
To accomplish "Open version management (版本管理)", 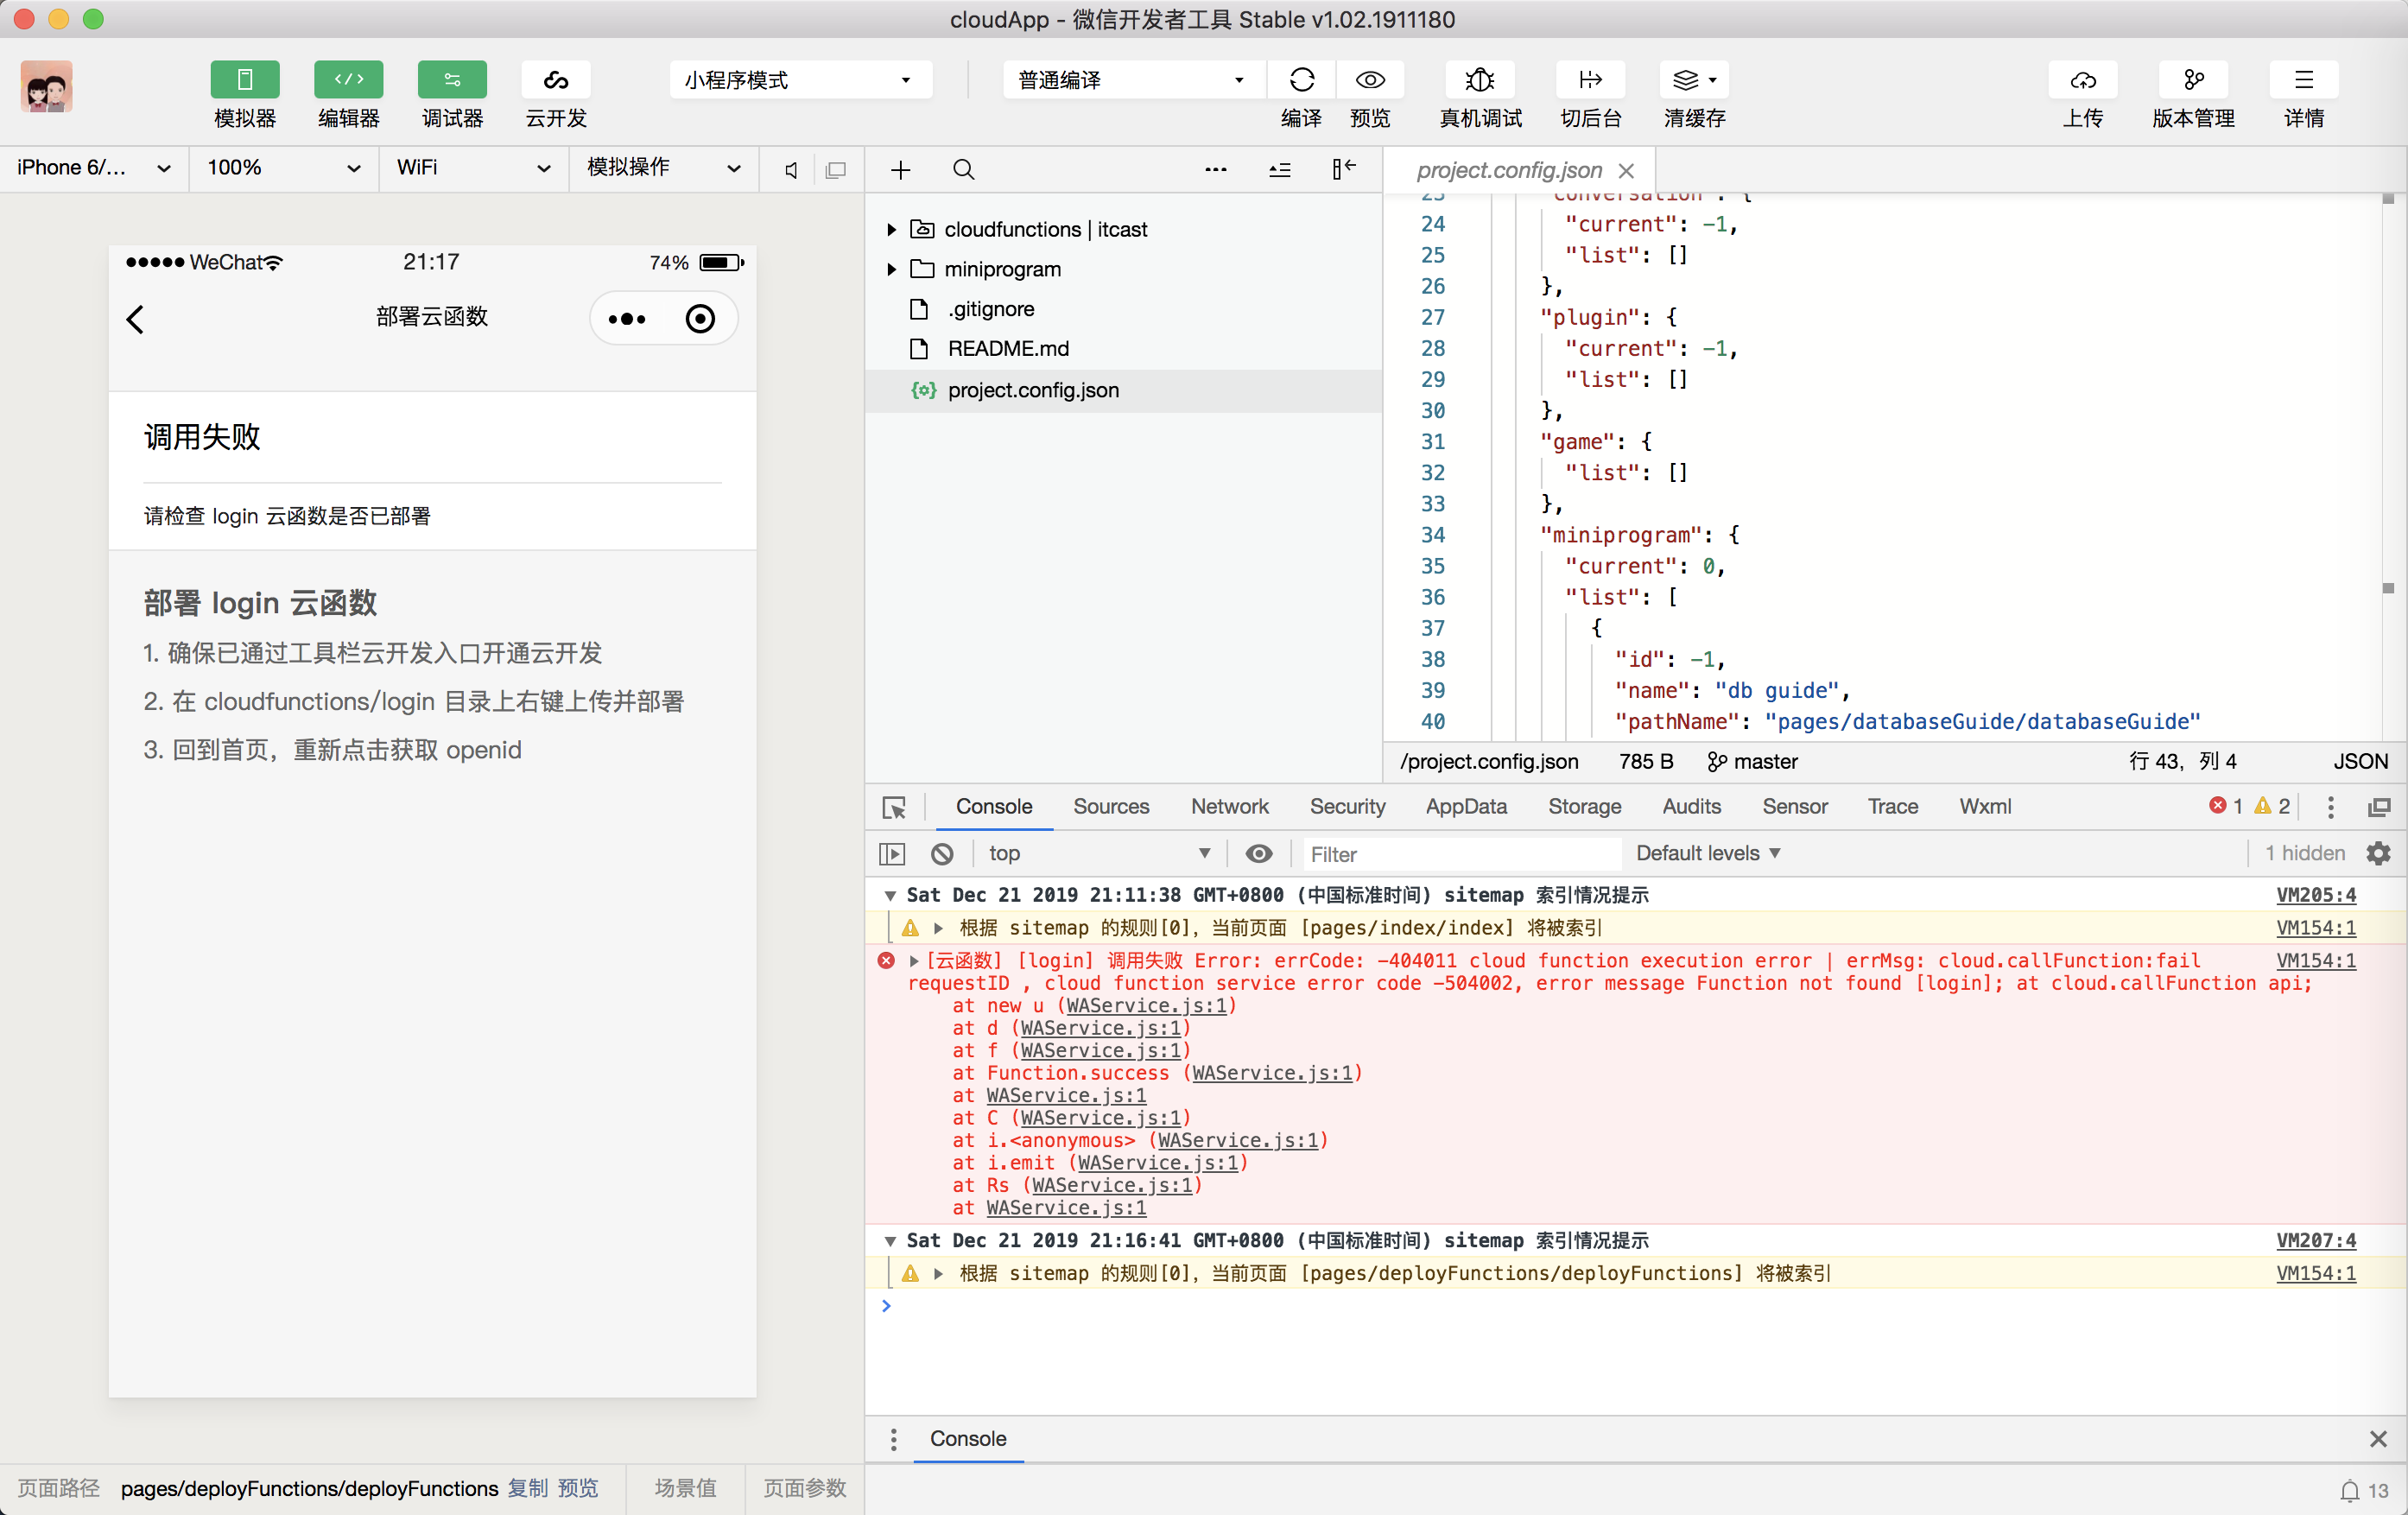I will coord(2193,80).
